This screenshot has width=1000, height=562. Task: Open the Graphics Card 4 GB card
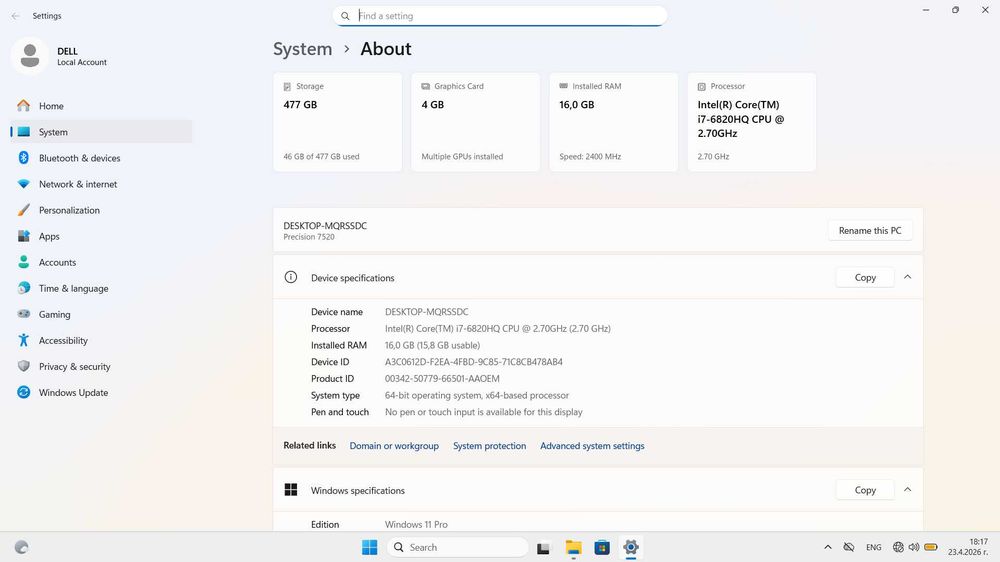476,122
